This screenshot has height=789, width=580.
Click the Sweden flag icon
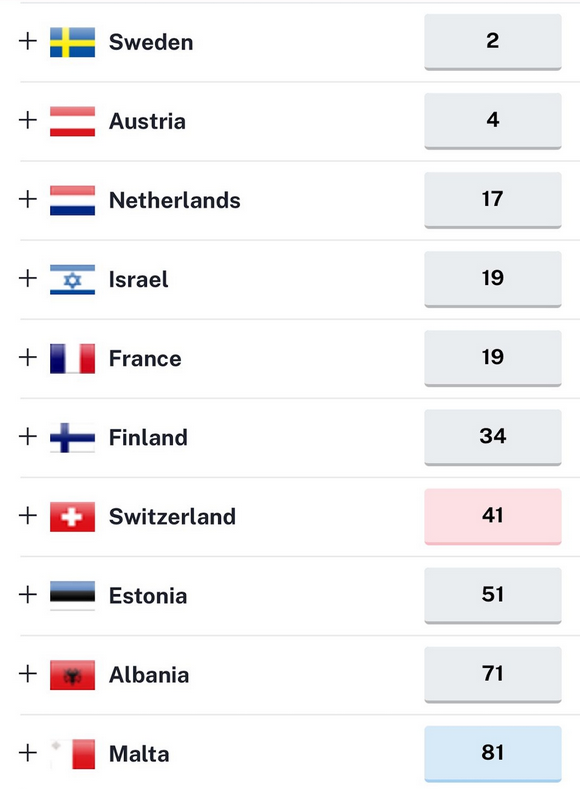click(72, 42)
